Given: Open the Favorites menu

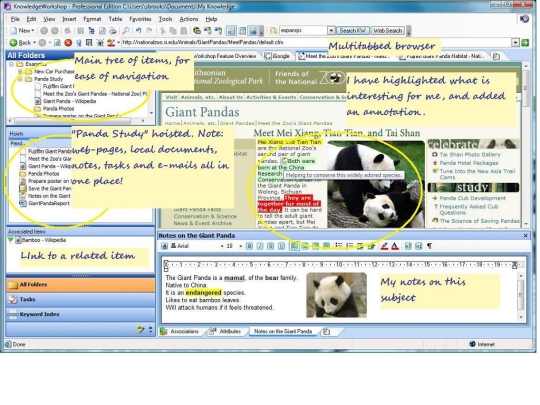Looking at the screenshot, I should tap(140, 19).
